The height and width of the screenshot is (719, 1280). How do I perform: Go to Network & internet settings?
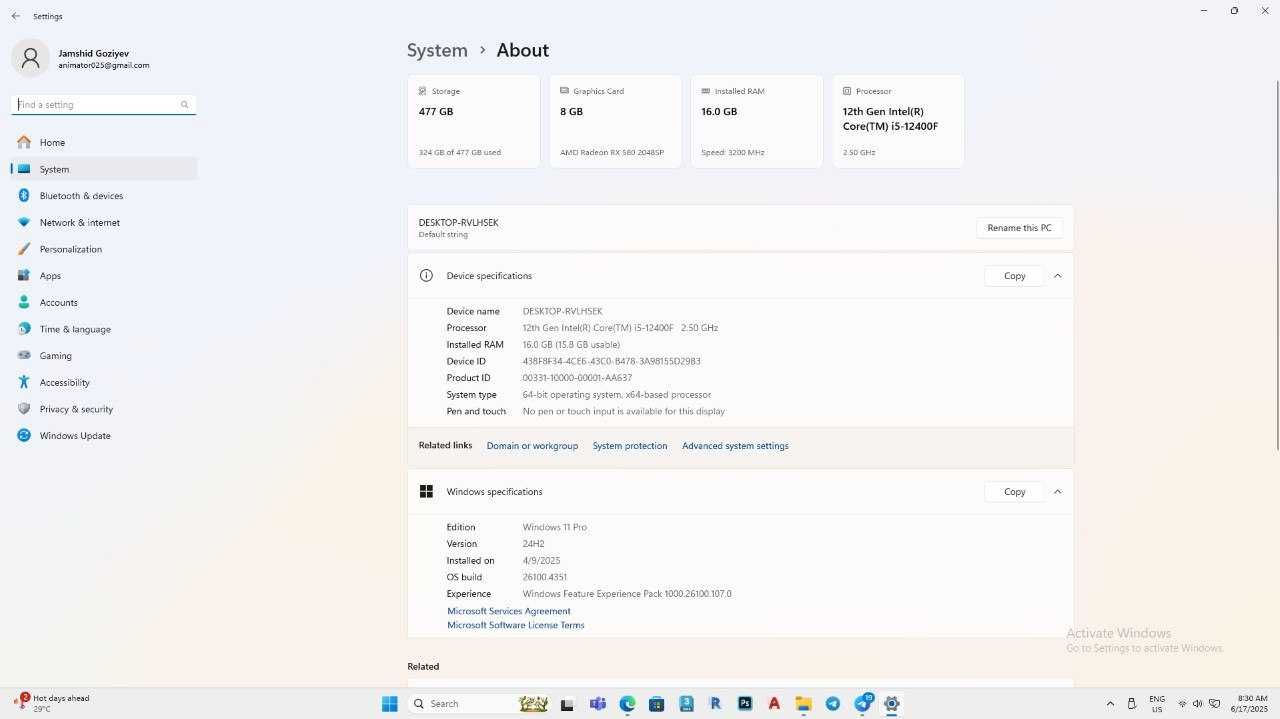click(104, 222)
